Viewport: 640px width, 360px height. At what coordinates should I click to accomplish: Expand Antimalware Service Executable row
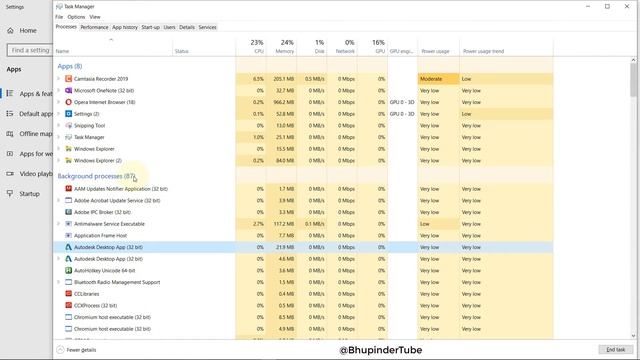point(59,224)
